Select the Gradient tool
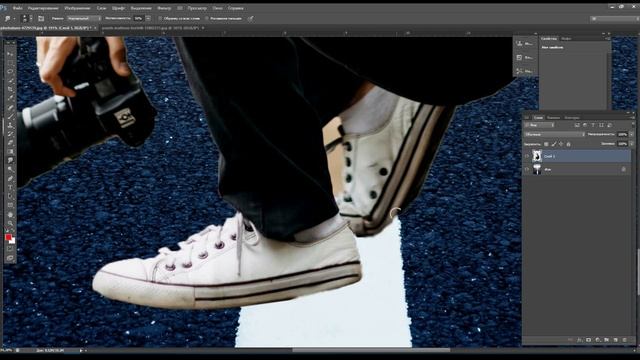Viewport: 640px width, 360px height. pyautogui.click(x=10, y=151)
